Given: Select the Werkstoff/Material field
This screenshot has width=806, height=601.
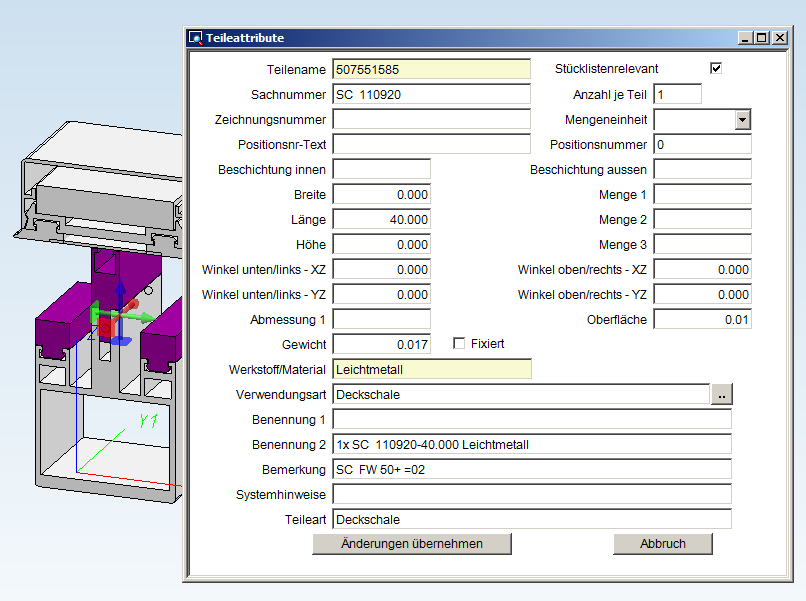Looking at the screenshot, I should coord(431,370).
